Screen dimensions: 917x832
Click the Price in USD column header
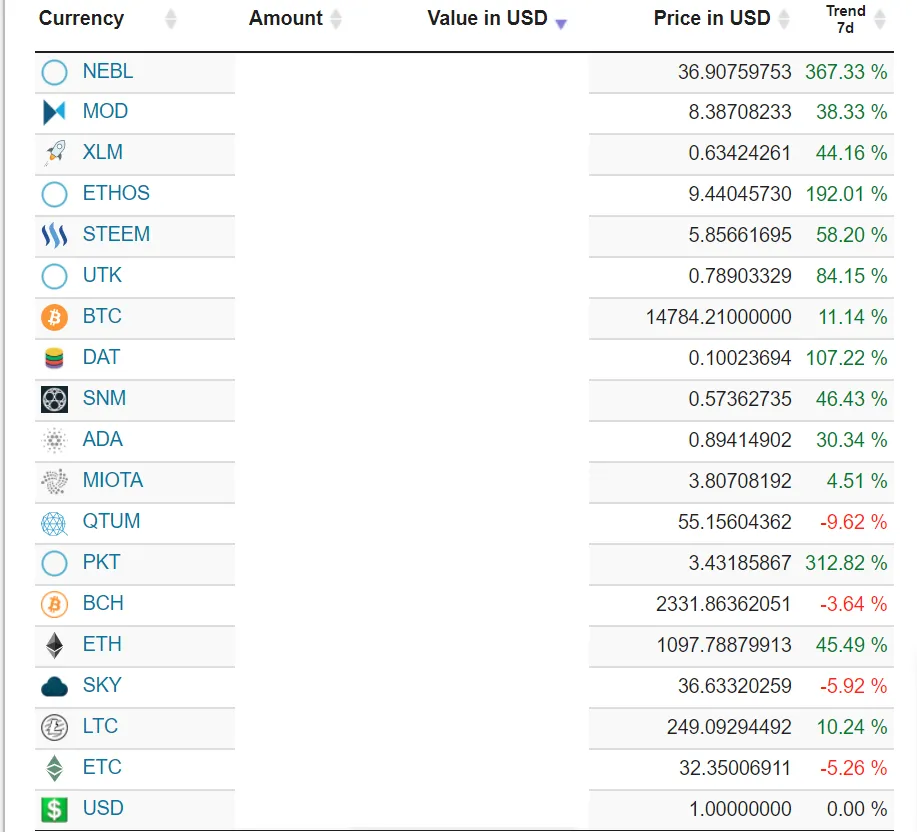pos(712,18)
